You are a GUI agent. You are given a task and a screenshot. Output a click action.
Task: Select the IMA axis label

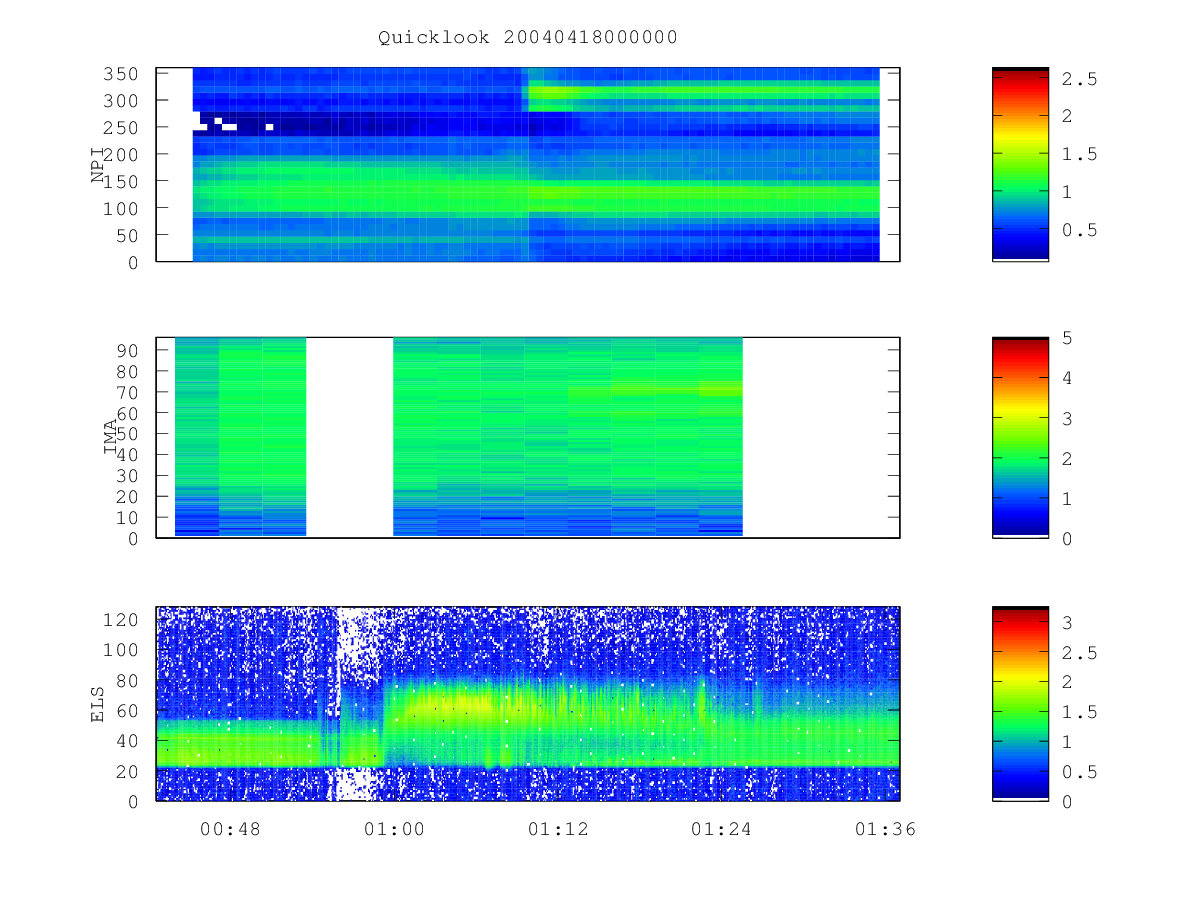point(110,437)
